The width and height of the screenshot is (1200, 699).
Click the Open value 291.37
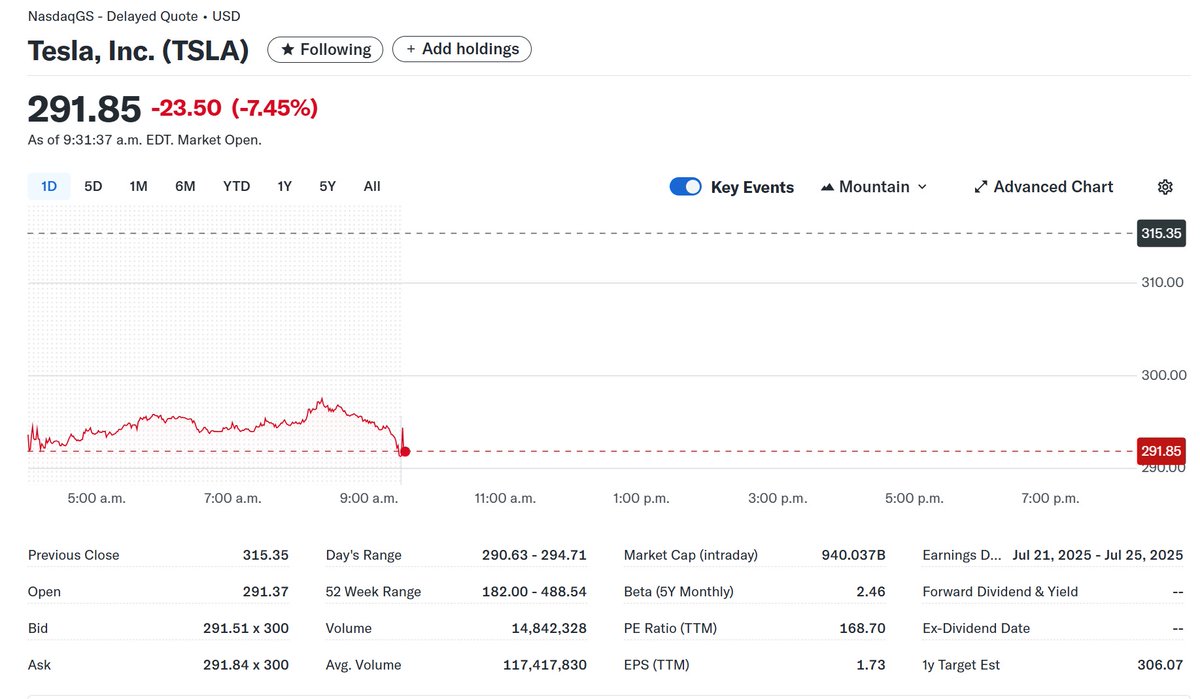point(265,592)
